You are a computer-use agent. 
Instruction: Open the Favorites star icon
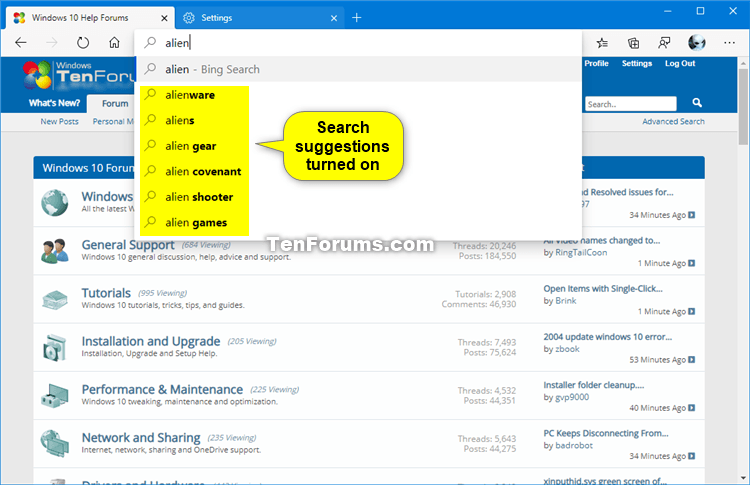pyautogui.click(x=602, y=43)
